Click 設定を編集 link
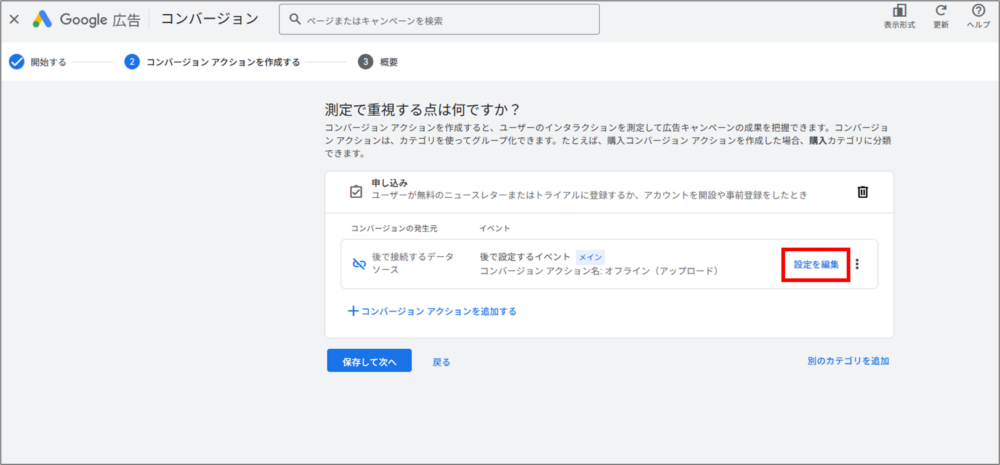The image size is (1000, 465). point(815,265)
